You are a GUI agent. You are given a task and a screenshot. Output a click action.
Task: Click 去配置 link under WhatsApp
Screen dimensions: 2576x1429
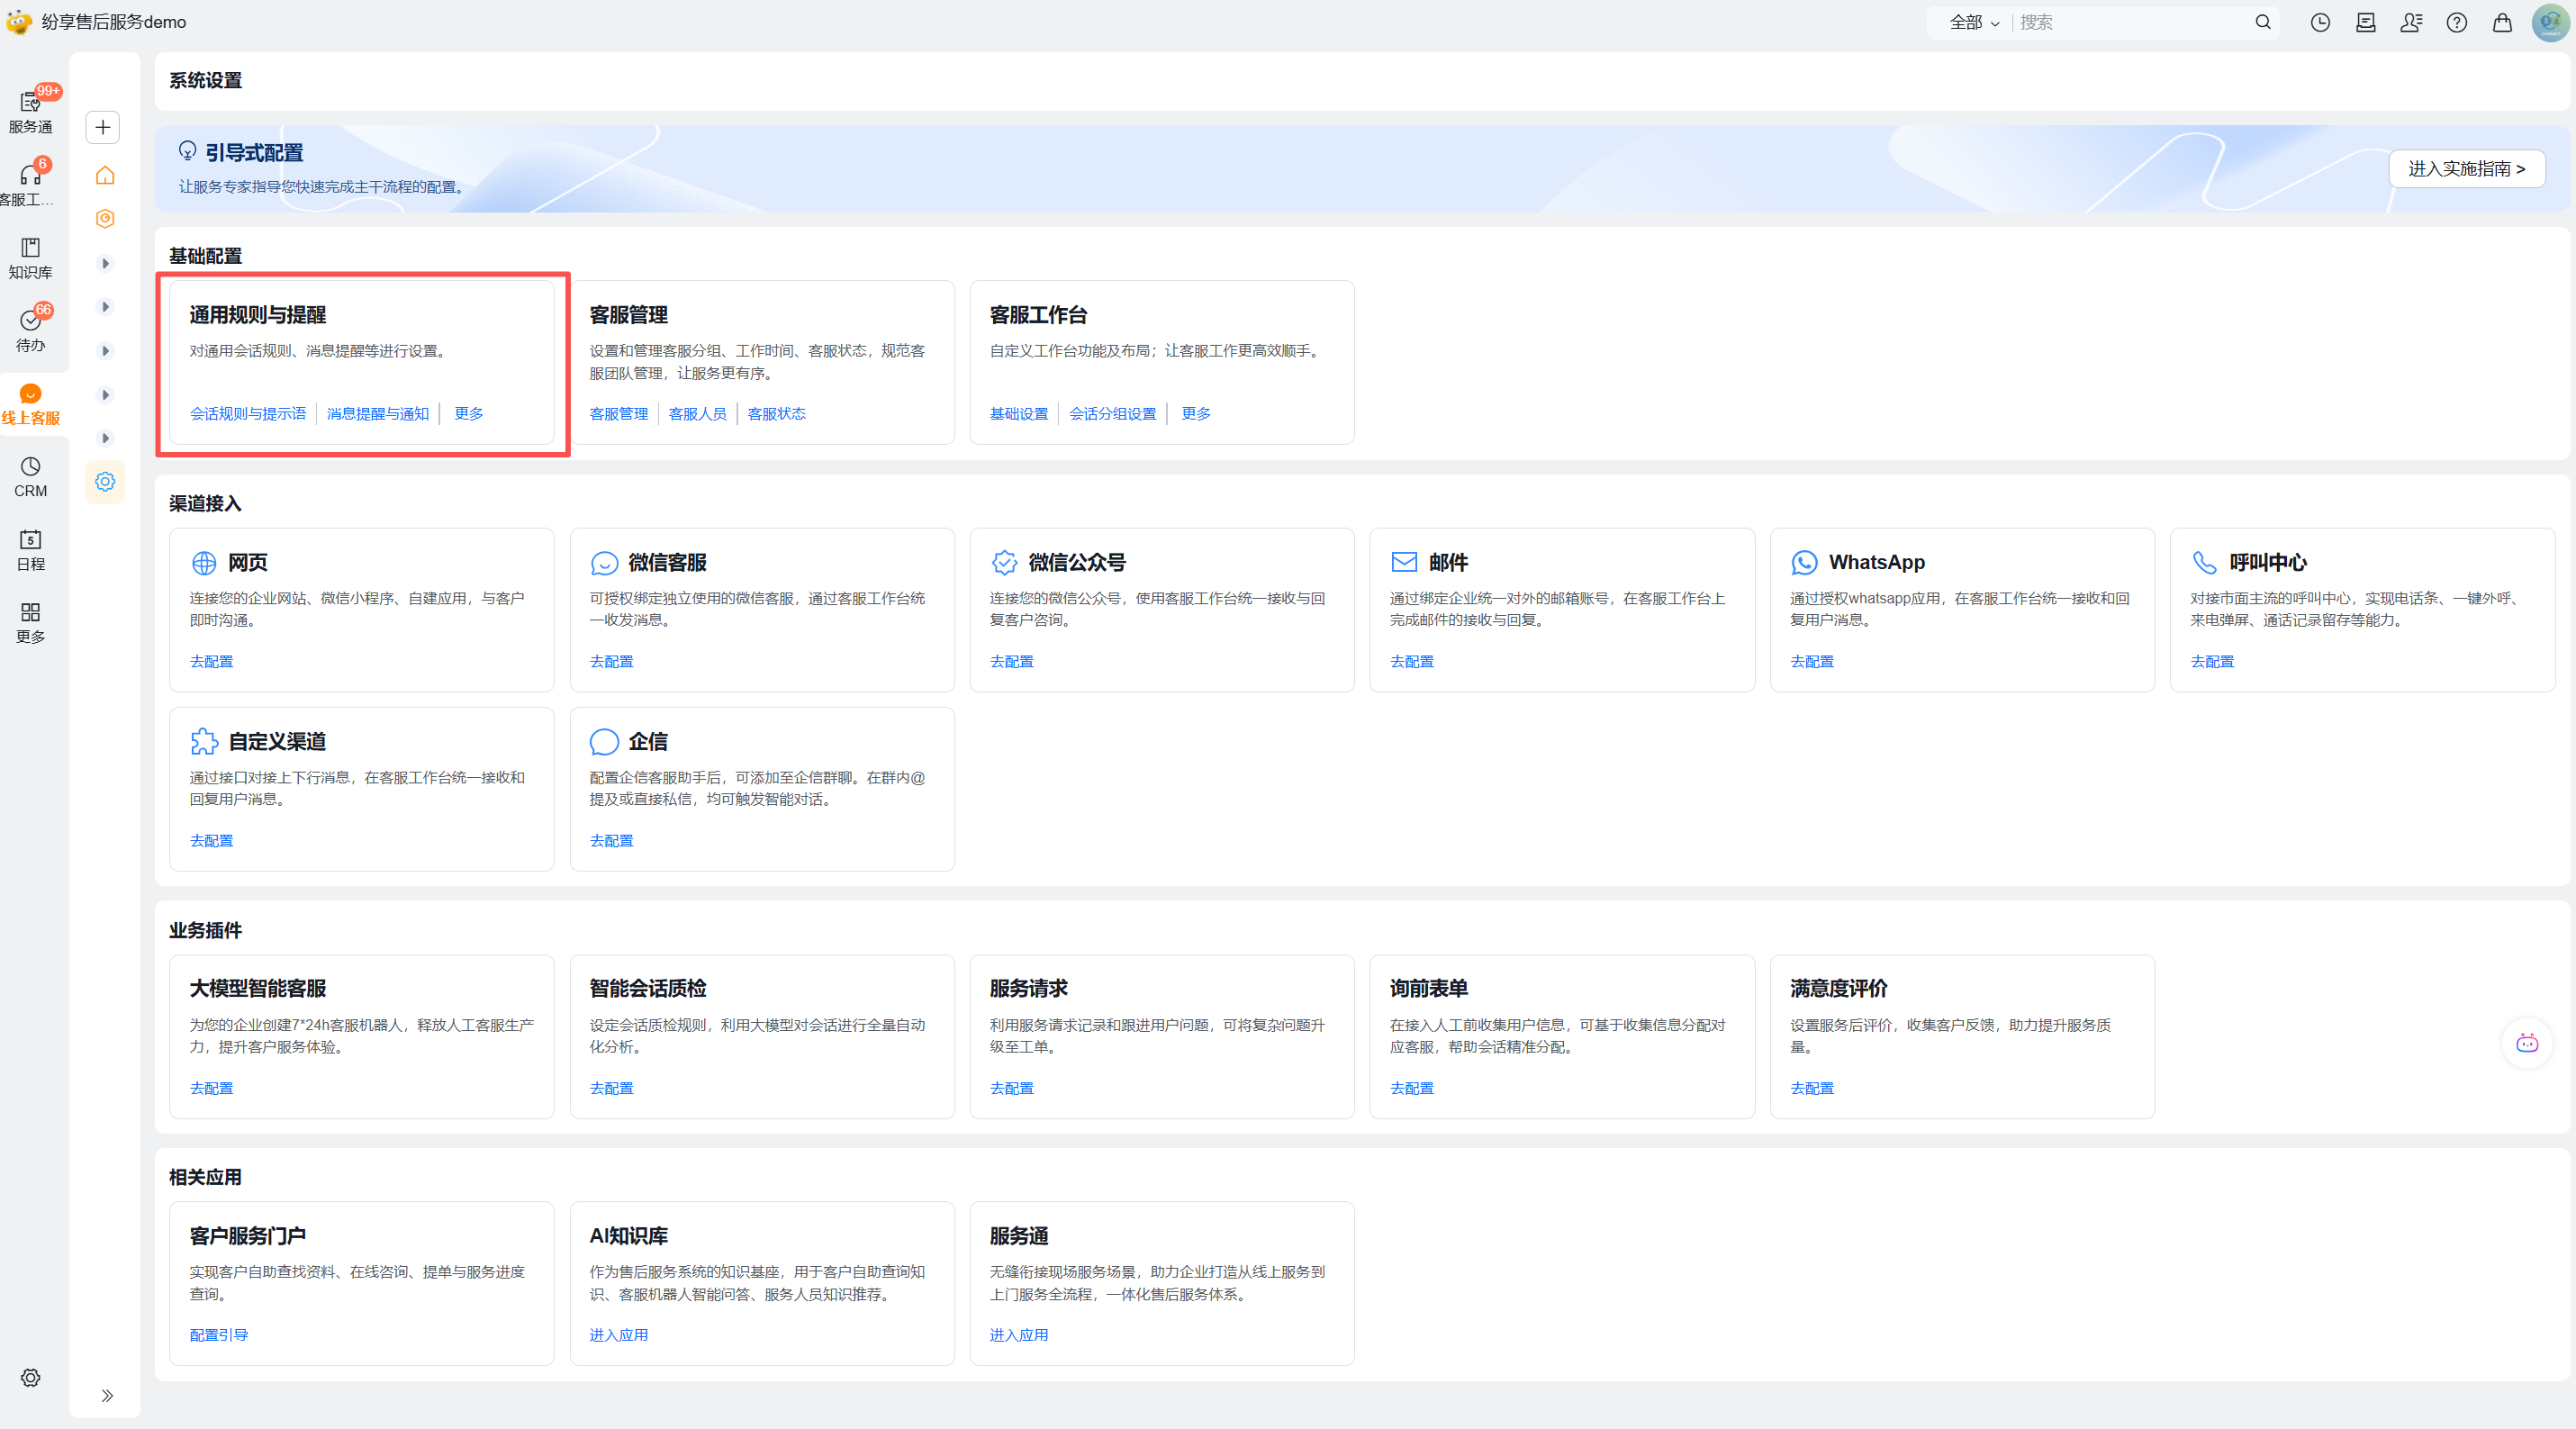(x=1811, y=661)
